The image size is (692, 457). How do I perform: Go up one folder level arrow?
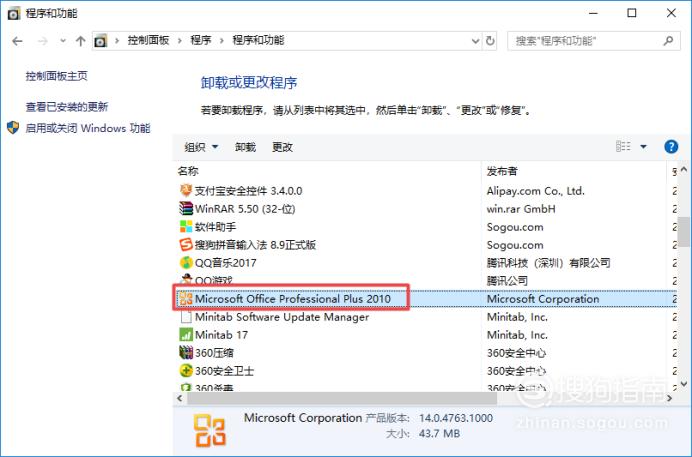click(80, 41)
